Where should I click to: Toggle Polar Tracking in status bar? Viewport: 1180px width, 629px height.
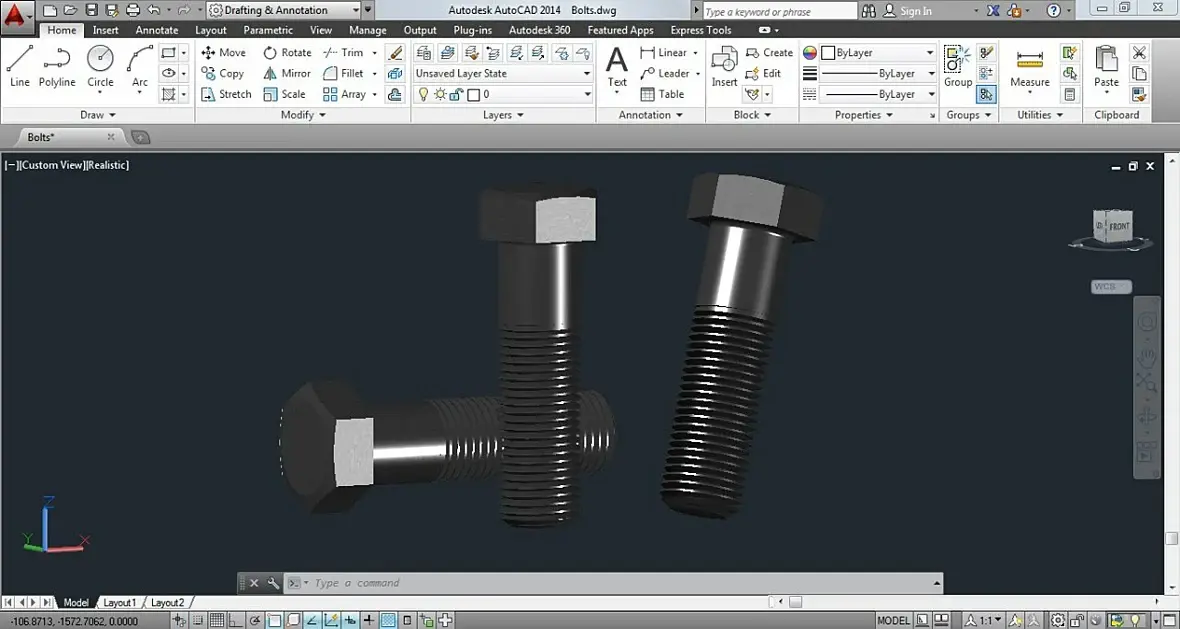pos(255,621)
